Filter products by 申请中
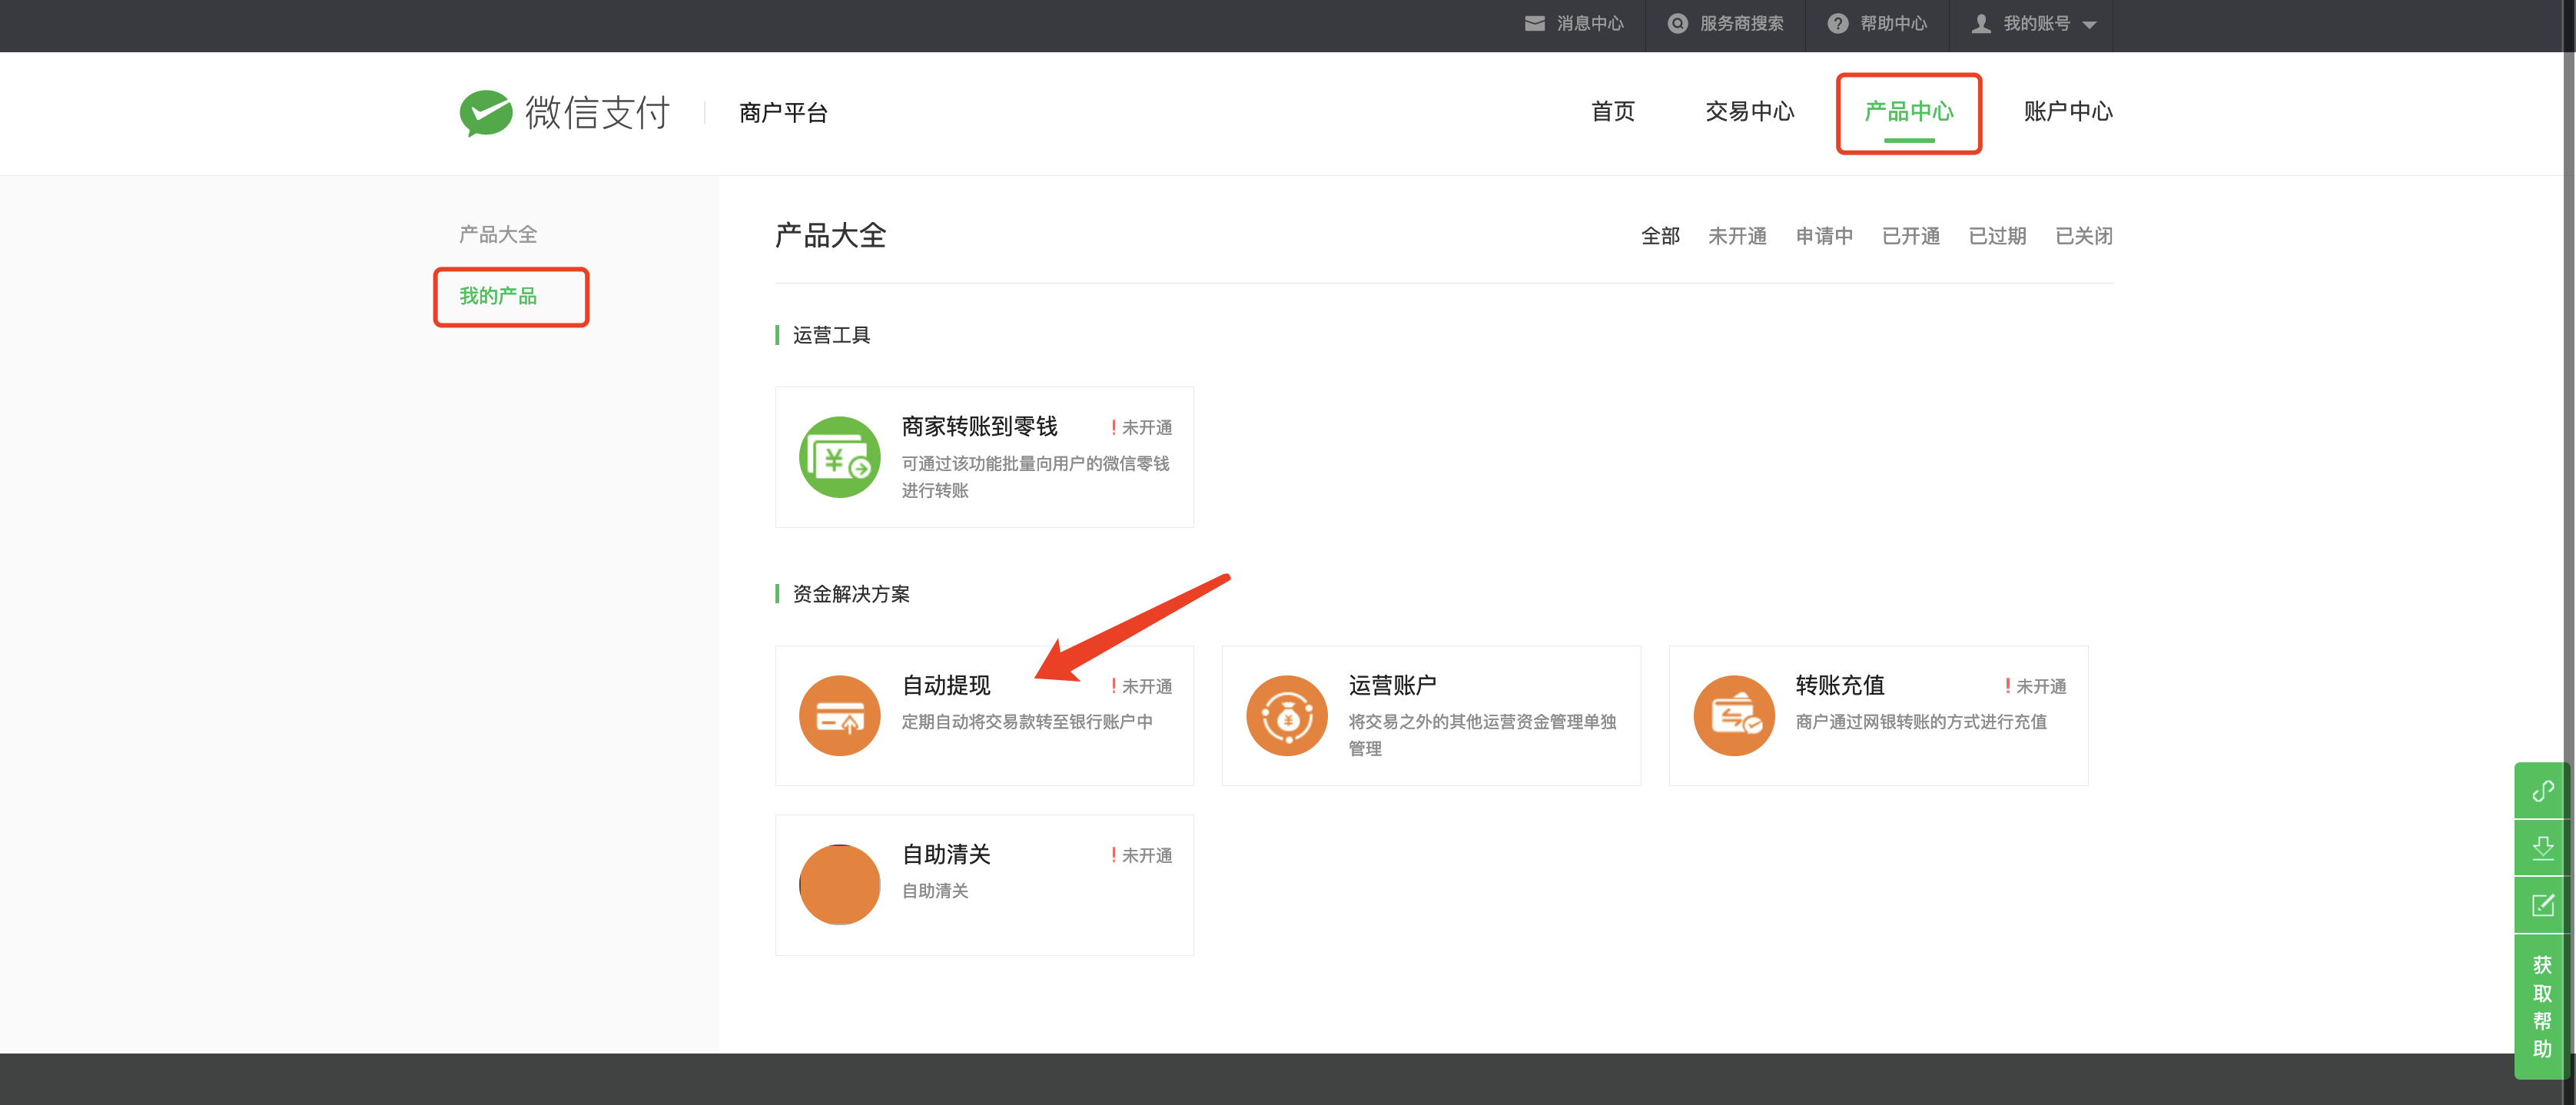Viewport: 2576px width, 1105px height. 1824,236
